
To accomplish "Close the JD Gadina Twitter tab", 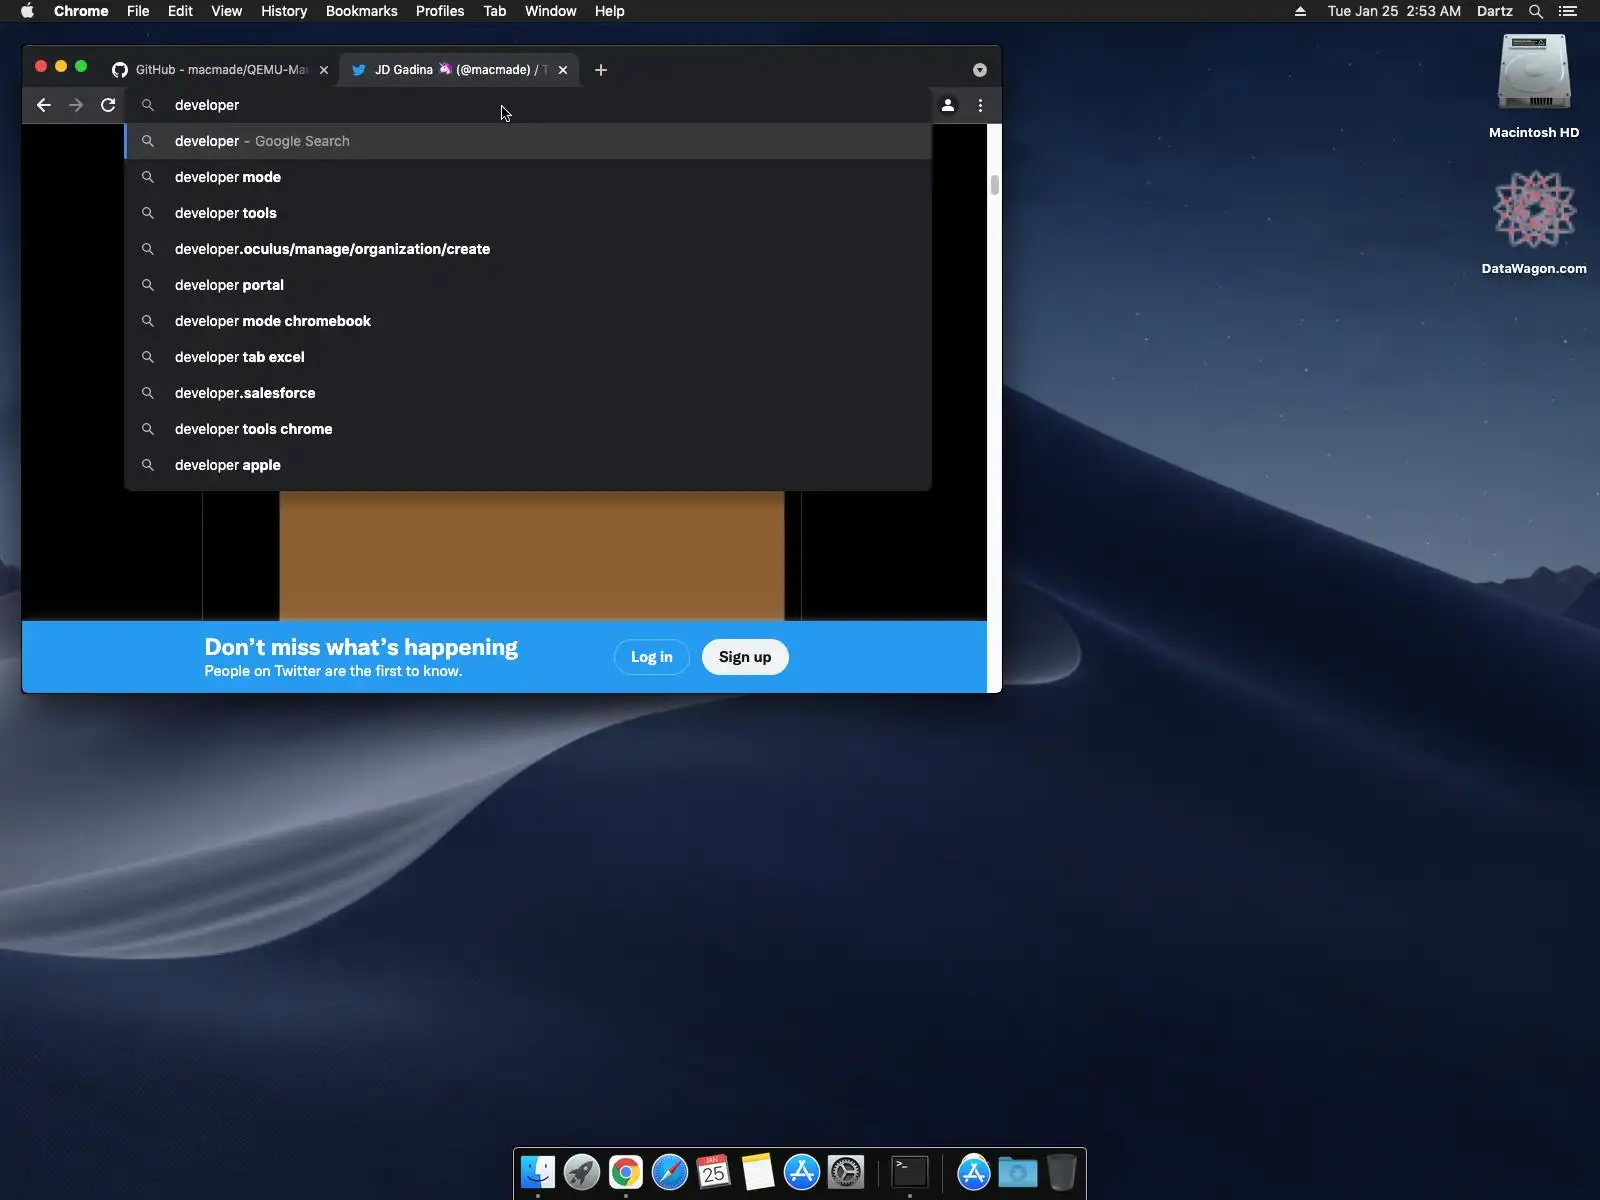I will click(563, 70).
